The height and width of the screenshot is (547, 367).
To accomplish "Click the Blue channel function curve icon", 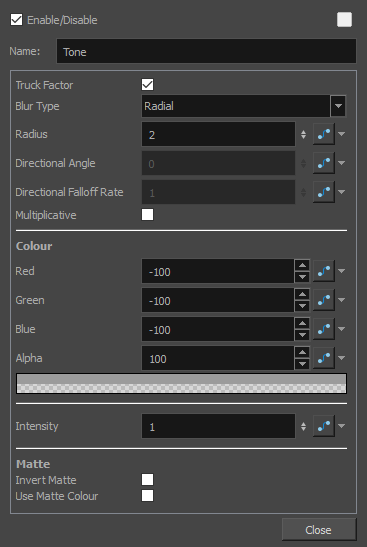I will tap(324, 329).
